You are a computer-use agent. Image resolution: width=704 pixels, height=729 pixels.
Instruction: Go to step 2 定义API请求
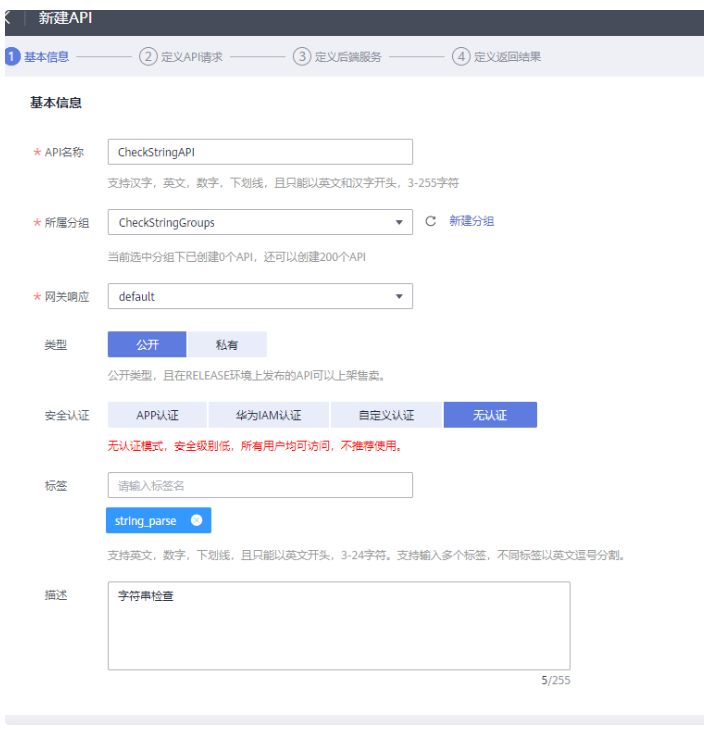coord(181,57)
